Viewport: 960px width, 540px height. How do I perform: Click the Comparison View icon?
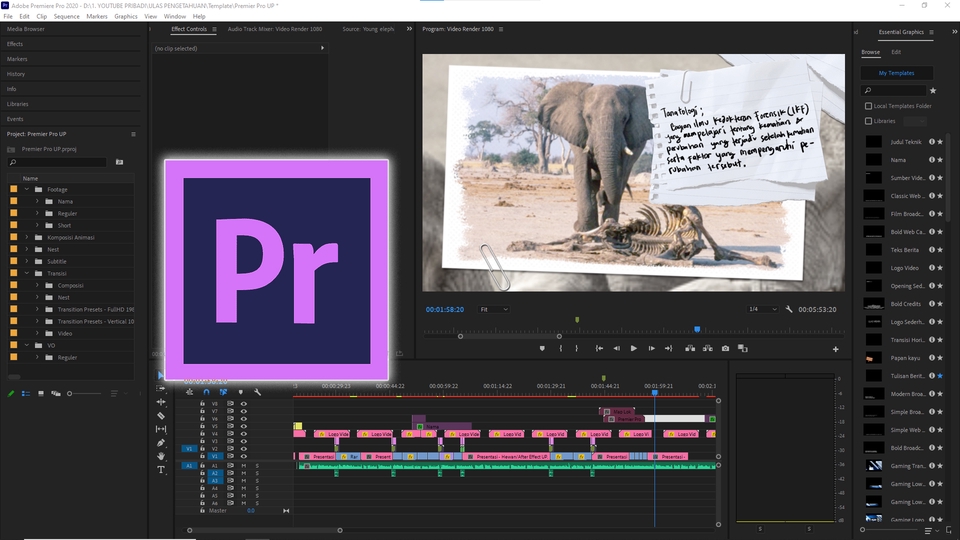[743, 348]
